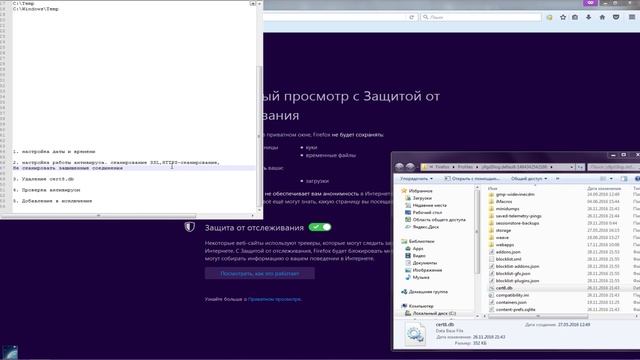Open the 'Общий доступ' dropdown

[529, 179]
